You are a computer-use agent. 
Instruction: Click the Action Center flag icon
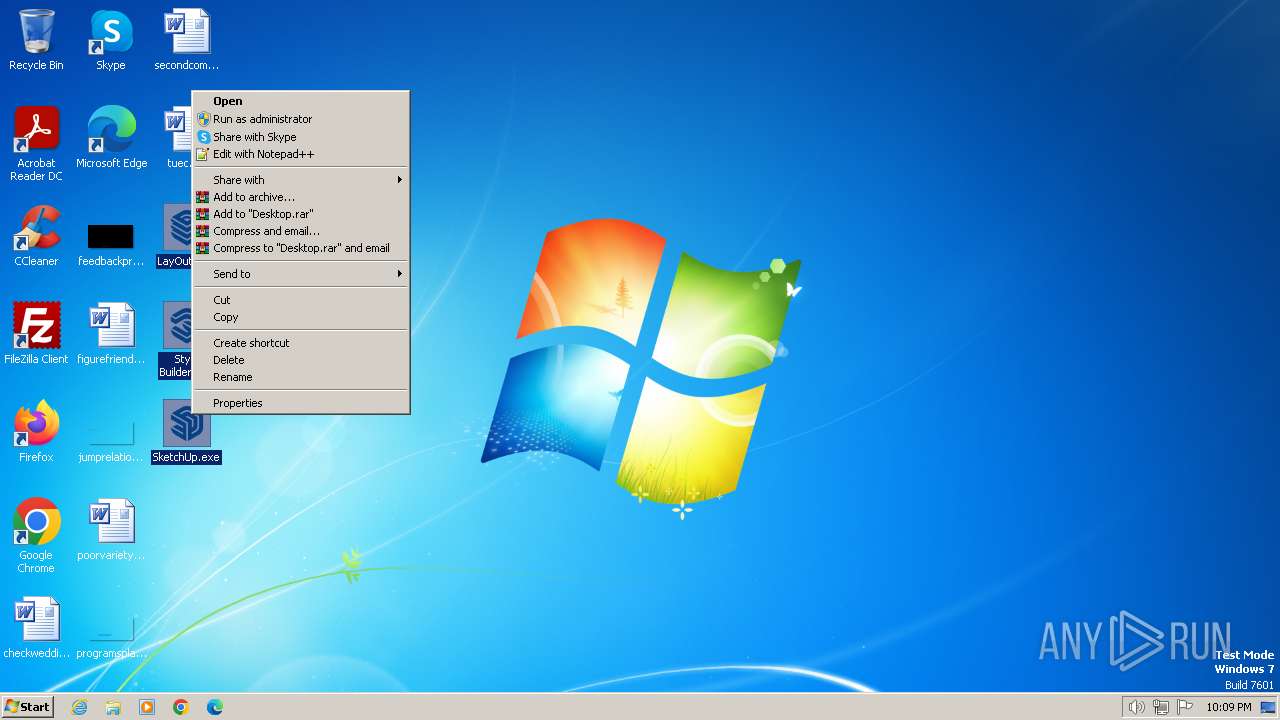1186,707
